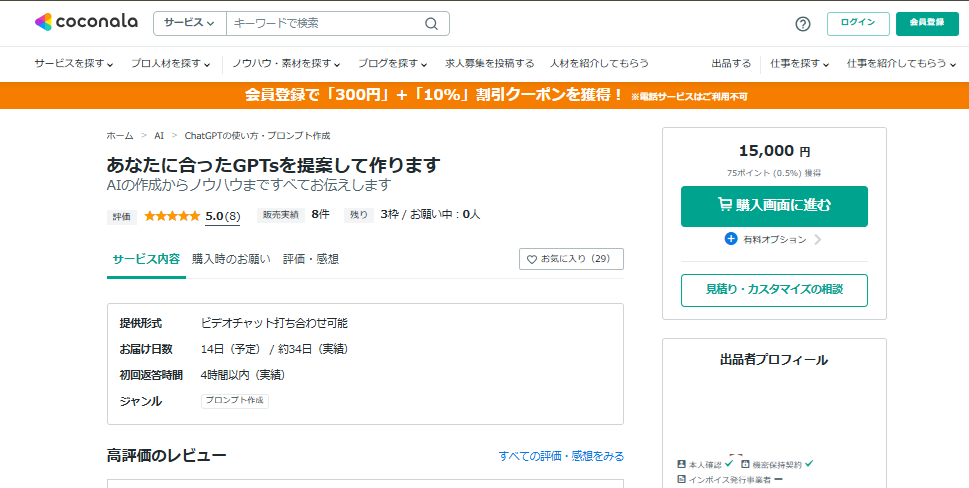The height and width of the screenshot is (488, 969).
Task: Expand the サービスを探す menu
Action: [74, 64]
